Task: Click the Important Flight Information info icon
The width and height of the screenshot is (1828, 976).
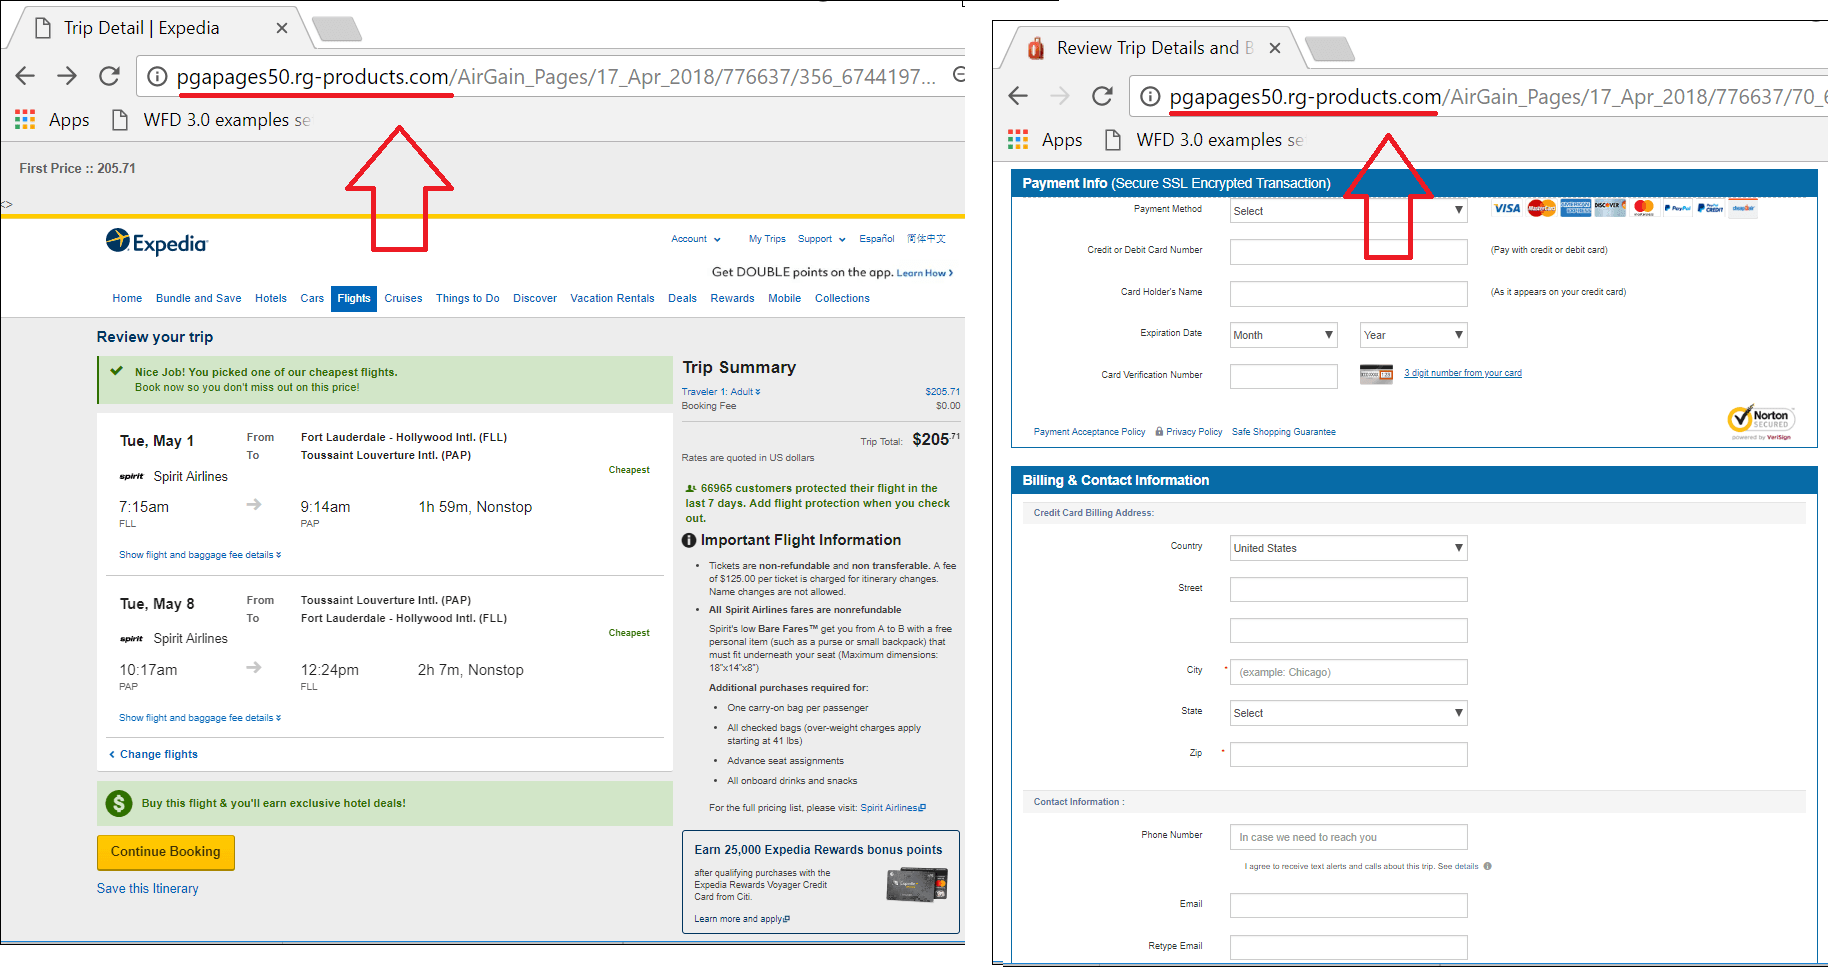Action: 689,540
